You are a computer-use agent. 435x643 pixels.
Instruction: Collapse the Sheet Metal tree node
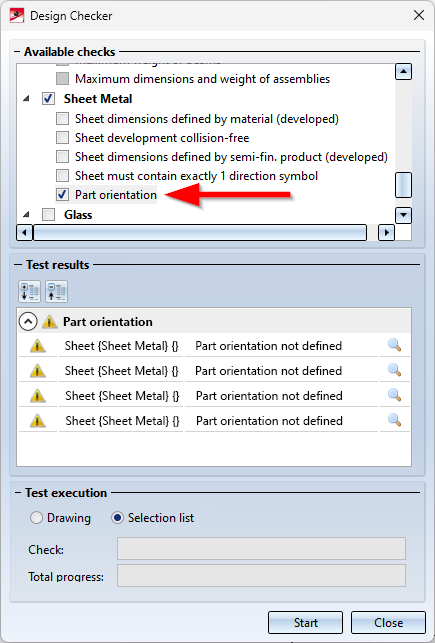pos(26,99)
